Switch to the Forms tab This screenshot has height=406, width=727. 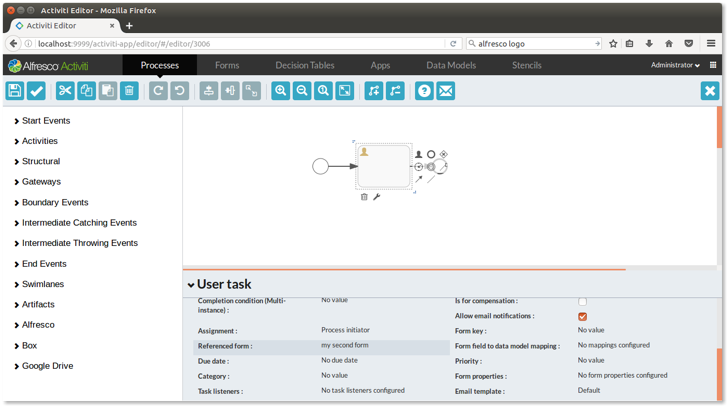[x=227, y=65]
